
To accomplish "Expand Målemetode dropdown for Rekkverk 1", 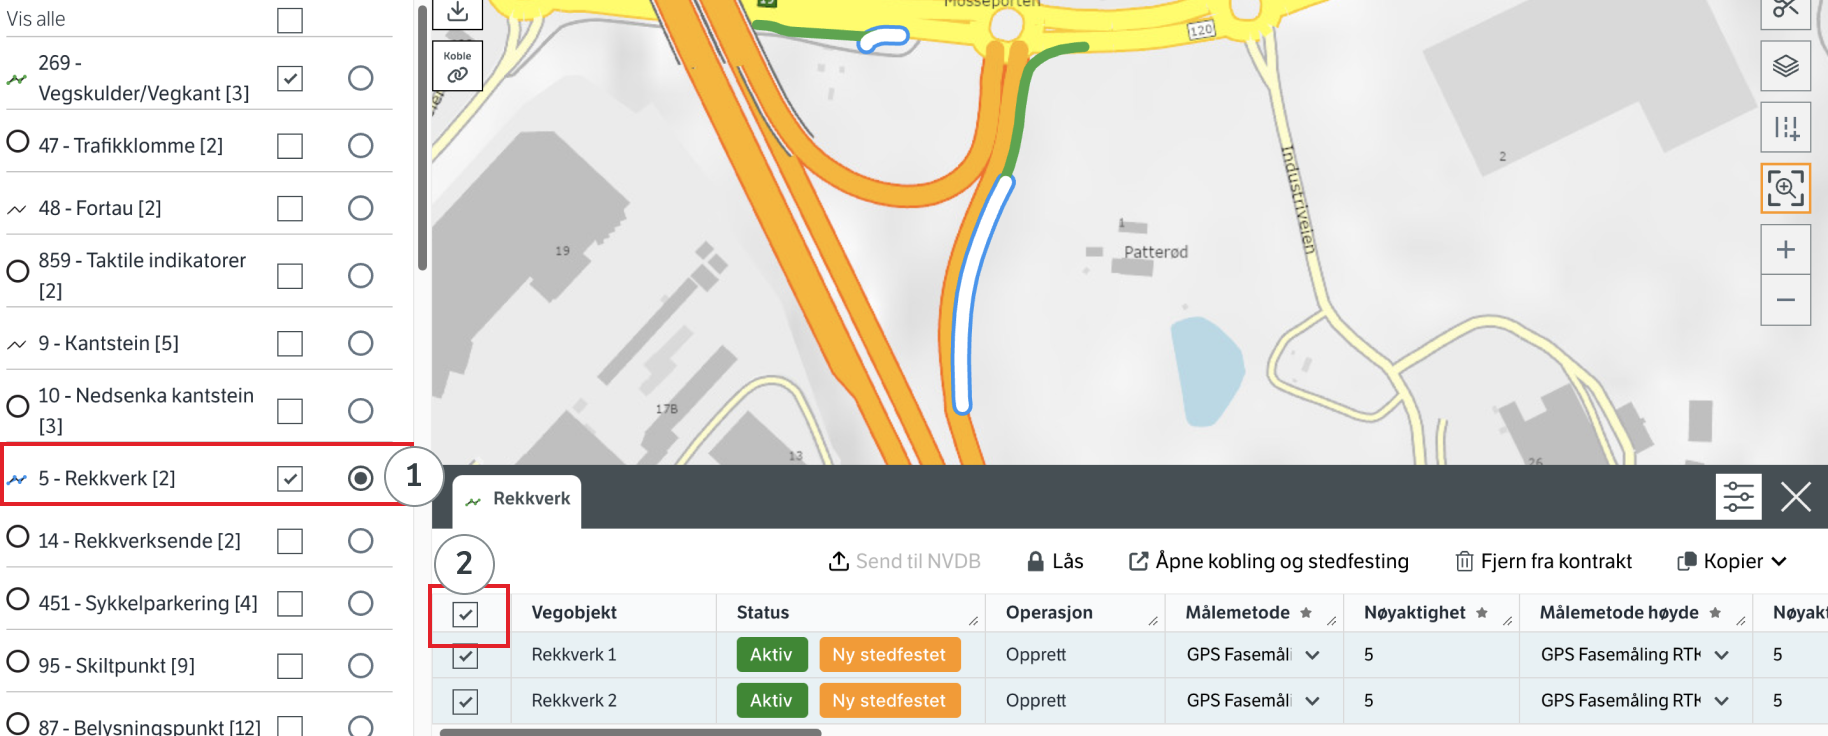I will coord(1312,655).
